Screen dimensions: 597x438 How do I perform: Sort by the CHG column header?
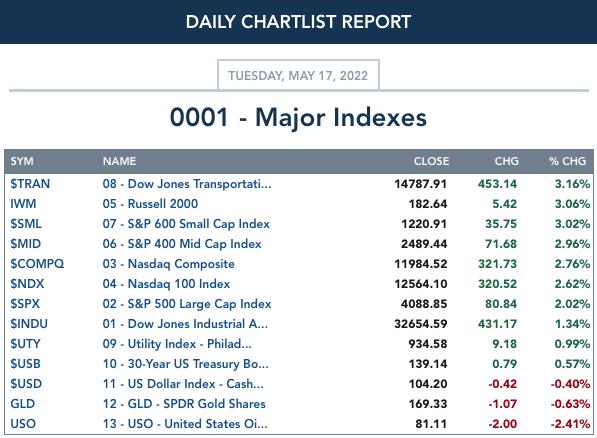[506, 161]
